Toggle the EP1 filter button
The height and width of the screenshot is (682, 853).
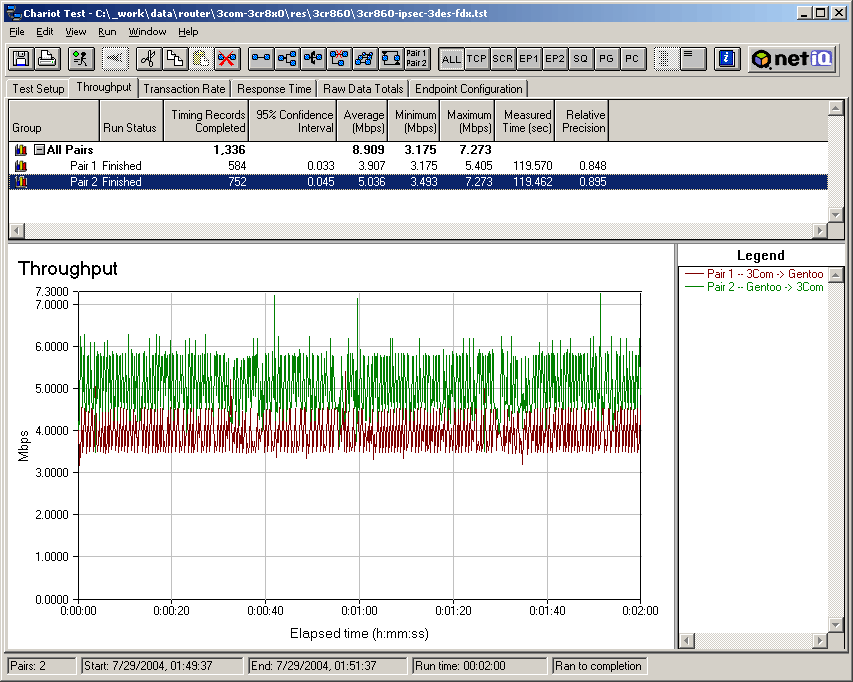click(x=529, y=59)
